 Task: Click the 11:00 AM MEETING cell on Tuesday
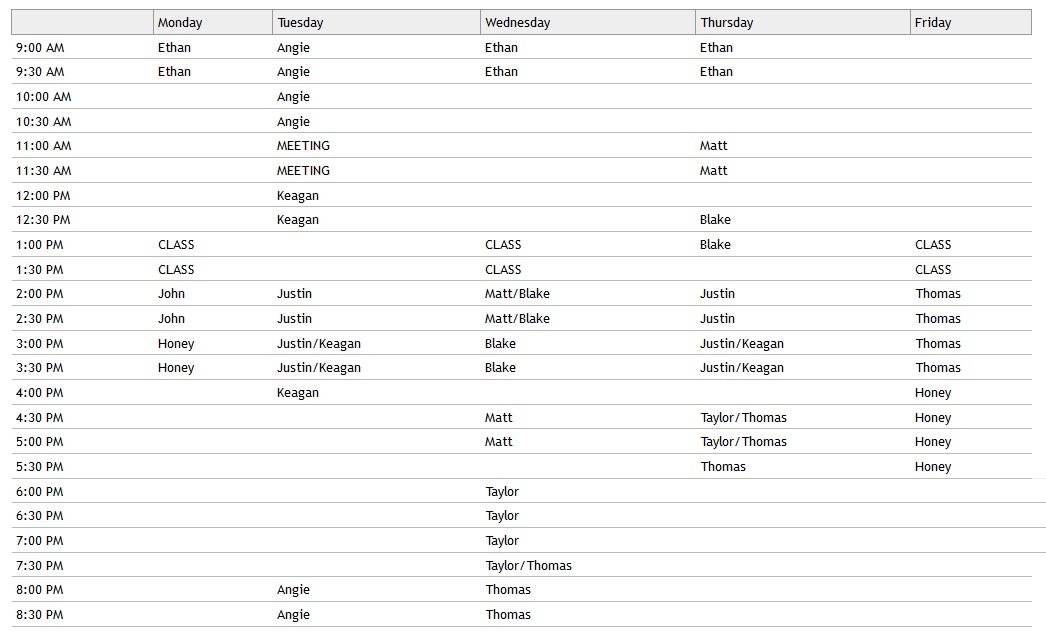click(303, 146)
